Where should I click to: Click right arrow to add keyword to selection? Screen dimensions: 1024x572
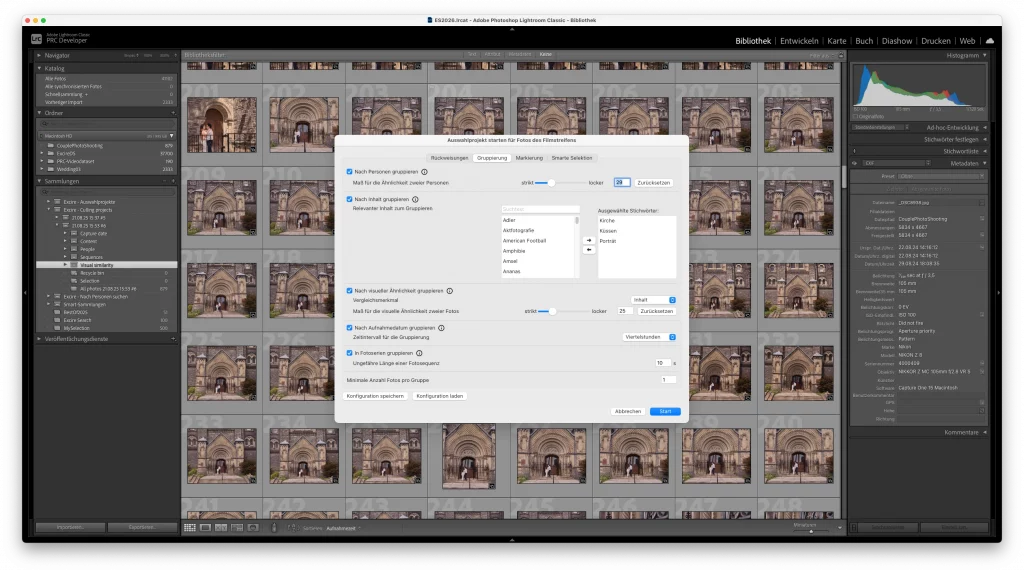pos(589,240)
